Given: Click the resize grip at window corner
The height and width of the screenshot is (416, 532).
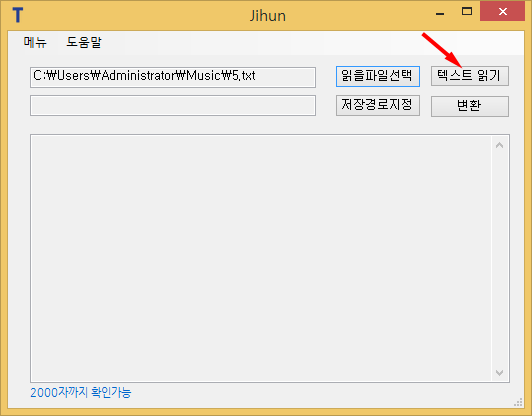Looking at the screenshot, I should coord(518,402).
